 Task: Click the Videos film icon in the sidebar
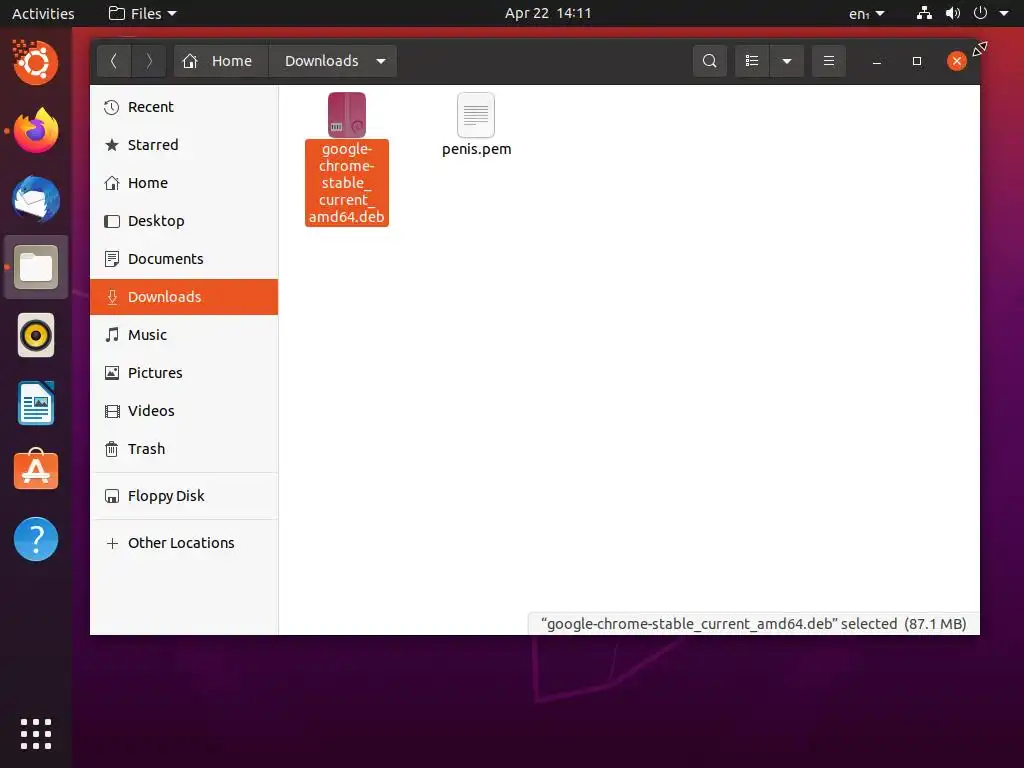[112, 411]
